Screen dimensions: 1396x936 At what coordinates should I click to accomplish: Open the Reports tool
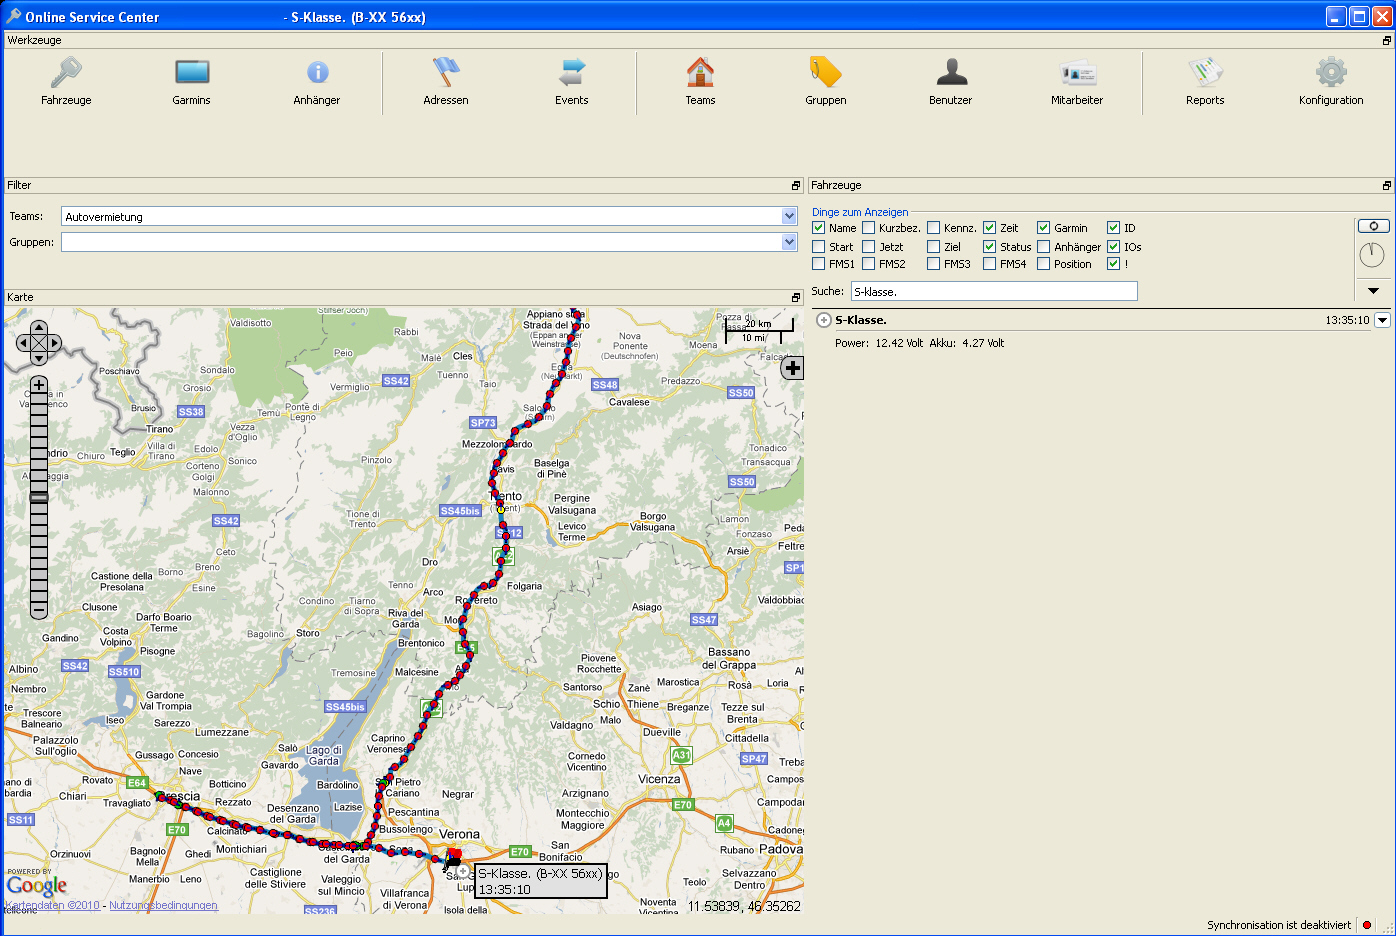(1205, 81)
